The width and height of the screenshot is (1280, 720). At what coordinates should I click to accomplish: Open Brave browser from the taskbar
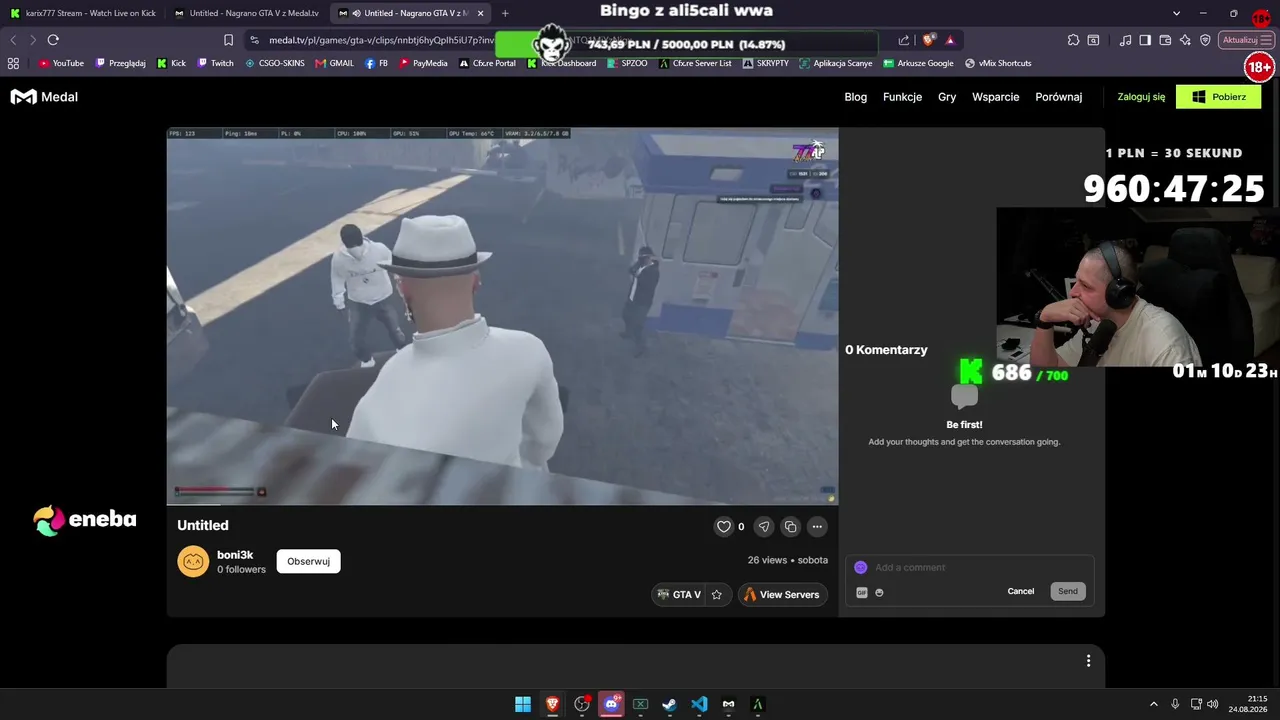552,704
